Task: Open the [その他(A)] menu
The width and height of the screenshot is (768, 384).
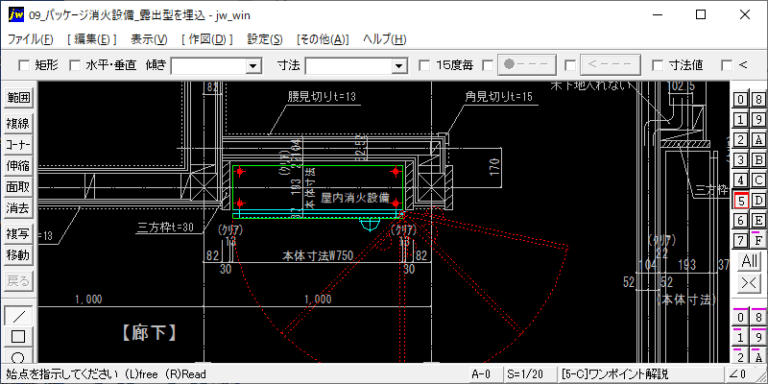Action: click(323, 40)
